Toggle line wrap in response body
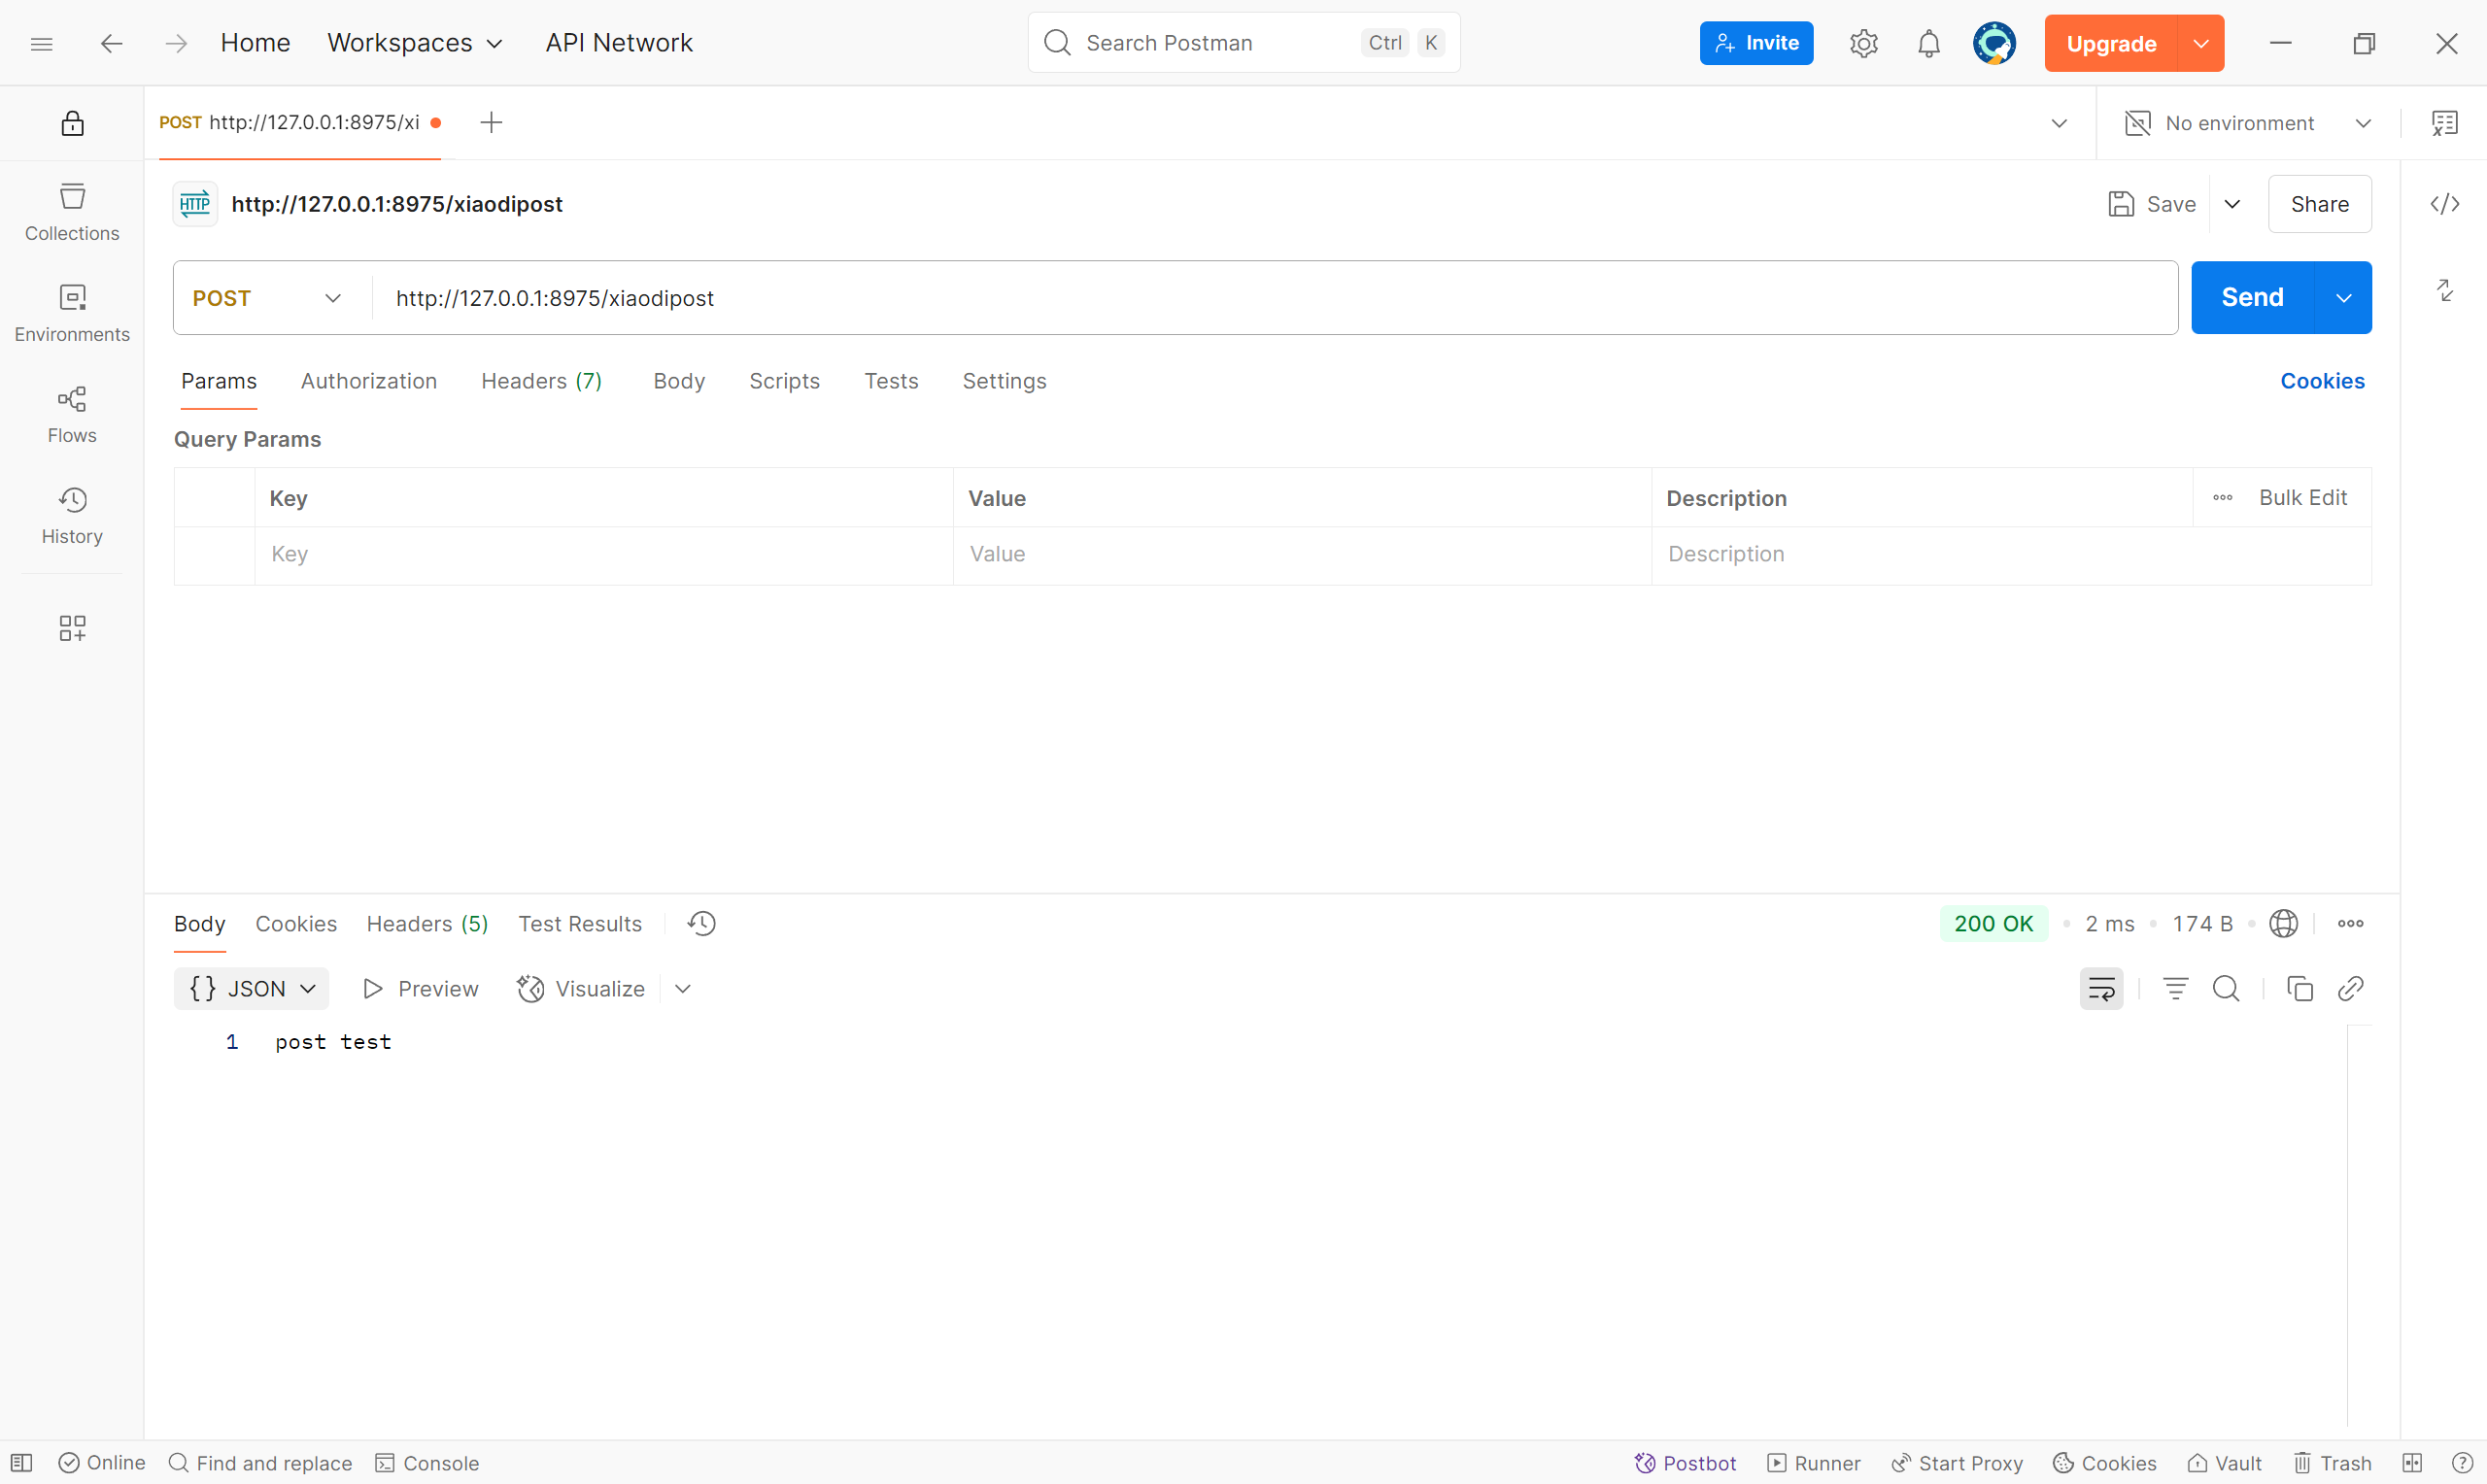This screenshot has height=1484, width=2487. tap(2101, 988)
